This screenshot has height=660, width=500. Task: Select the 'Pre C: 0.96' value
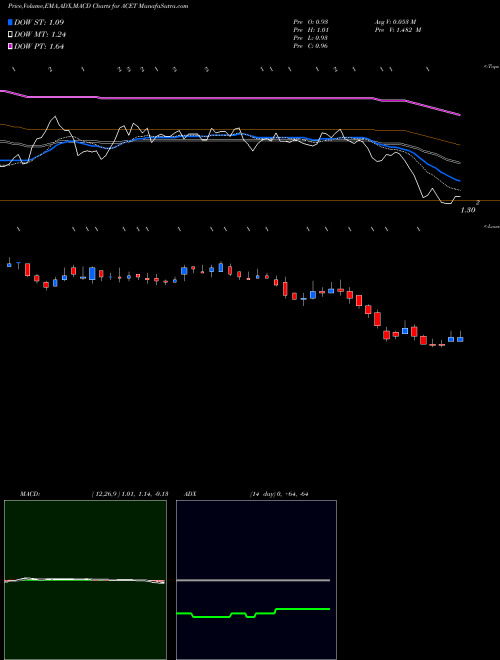click(x=311, y=46)
